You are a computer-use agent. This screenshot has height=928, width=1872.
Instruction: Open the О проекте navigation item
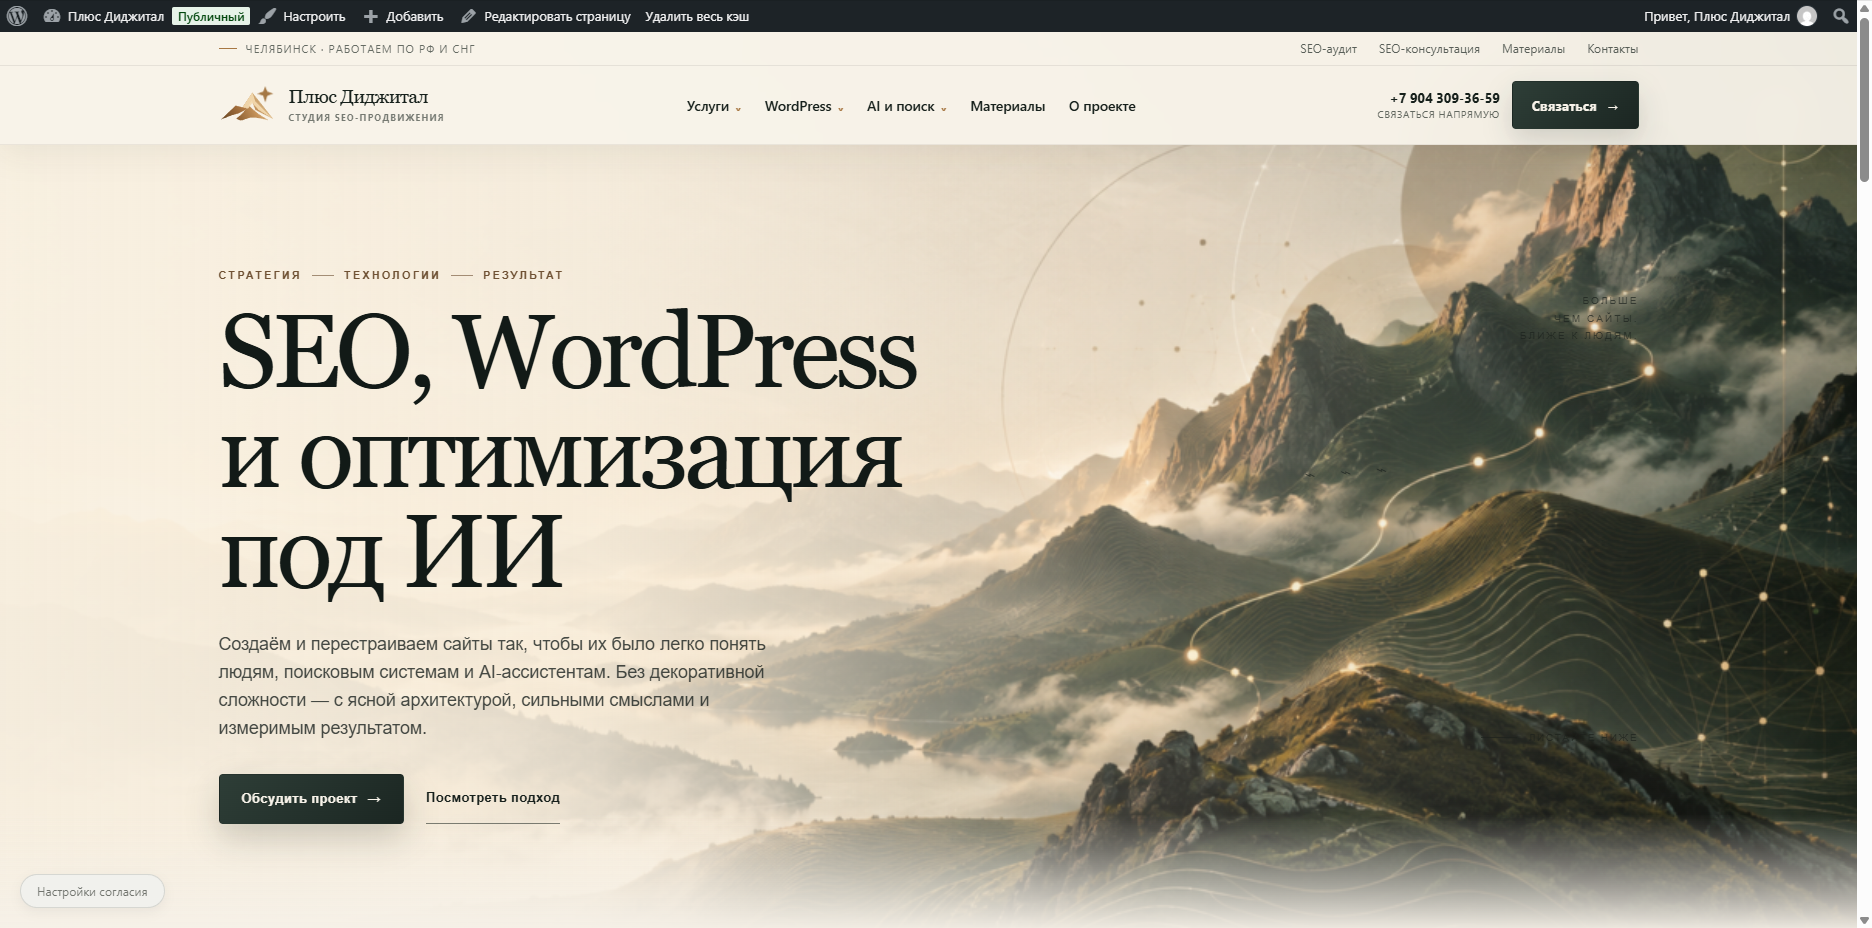click(1102, 106)
